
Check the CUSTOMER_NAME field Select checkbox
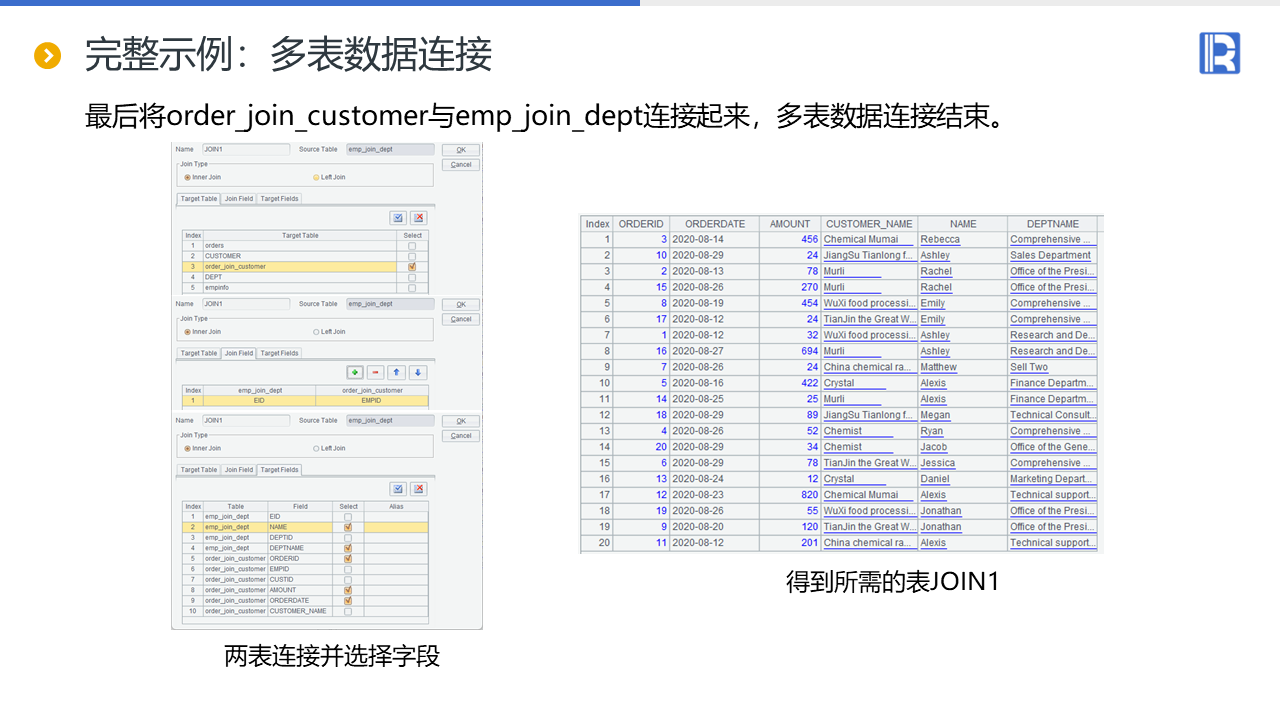pos(348,611)
